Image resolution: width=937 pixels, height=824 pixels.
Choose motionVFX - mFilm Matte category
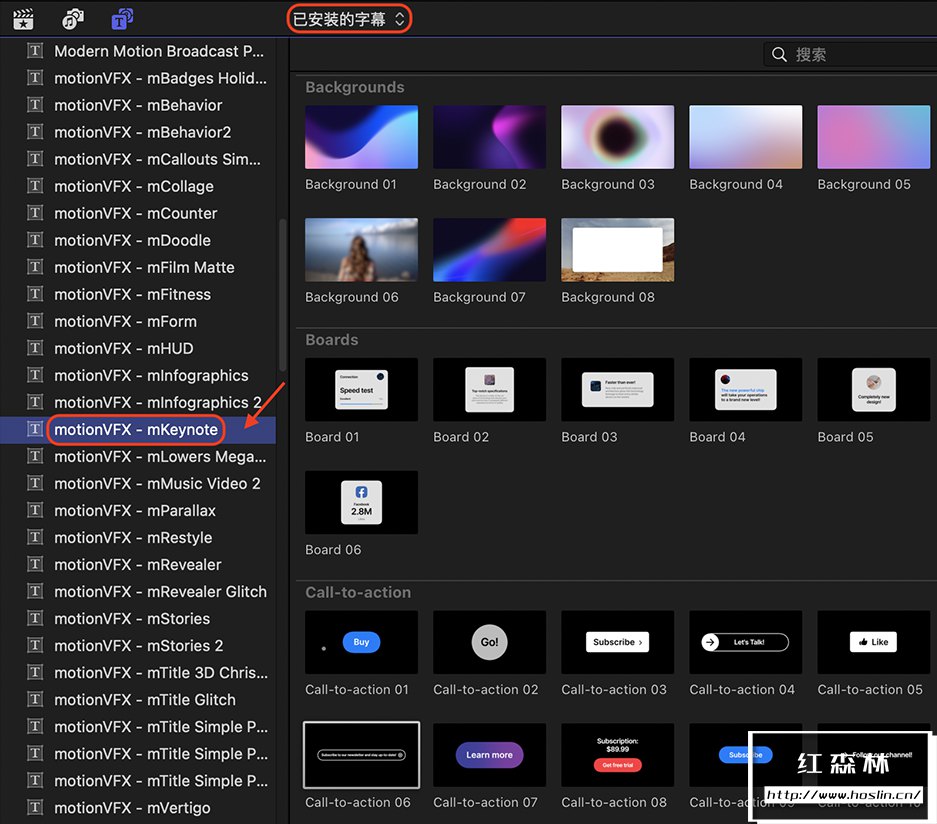[138, 267]
